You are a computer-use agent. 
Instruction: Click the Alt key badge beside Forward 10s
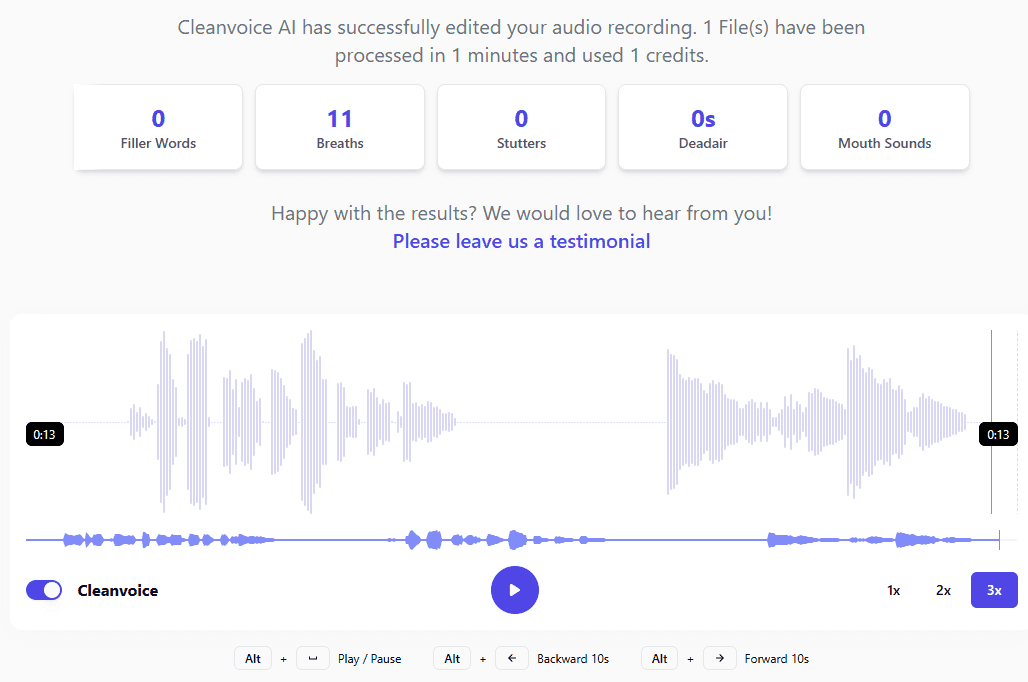660,659
